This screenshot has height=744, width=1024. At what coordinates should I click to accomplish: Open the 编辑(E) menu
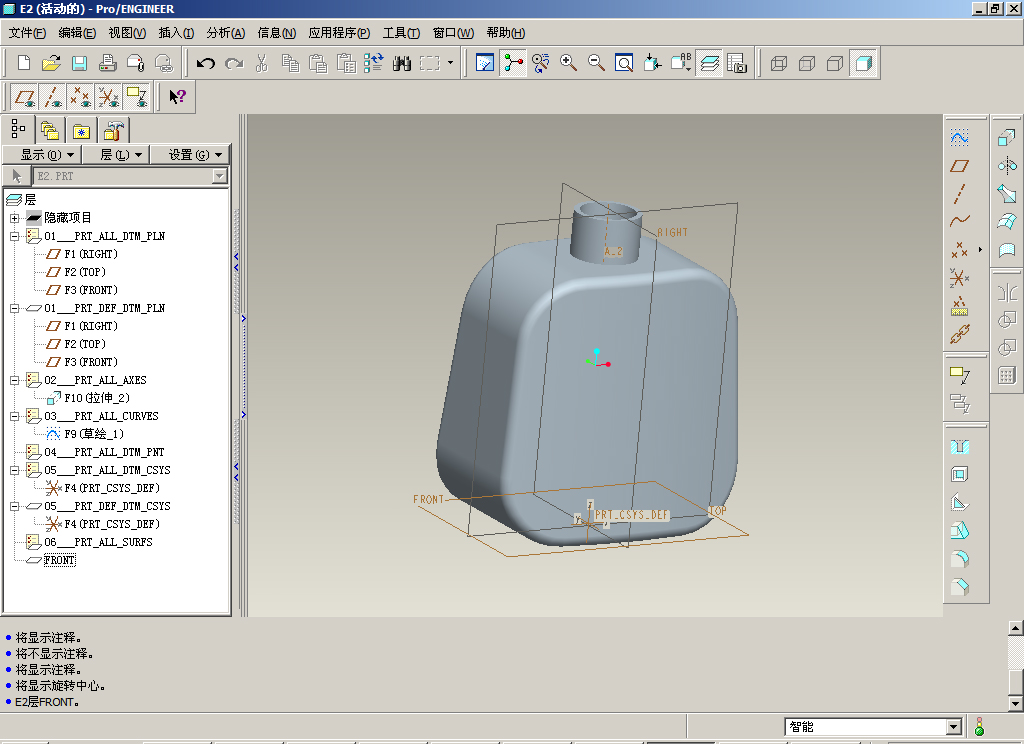[77, 33]
